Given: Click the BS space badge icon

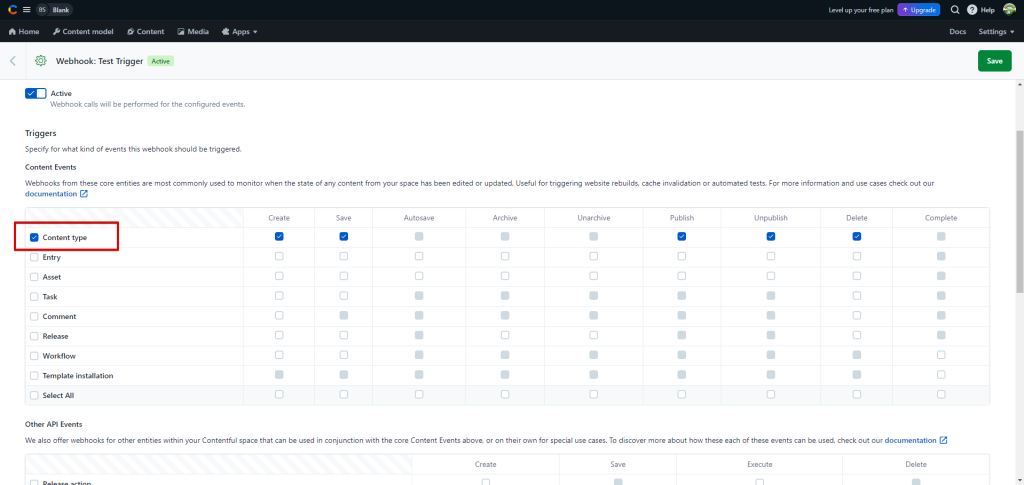Looking at the screenshot, I should pos(42,9).
